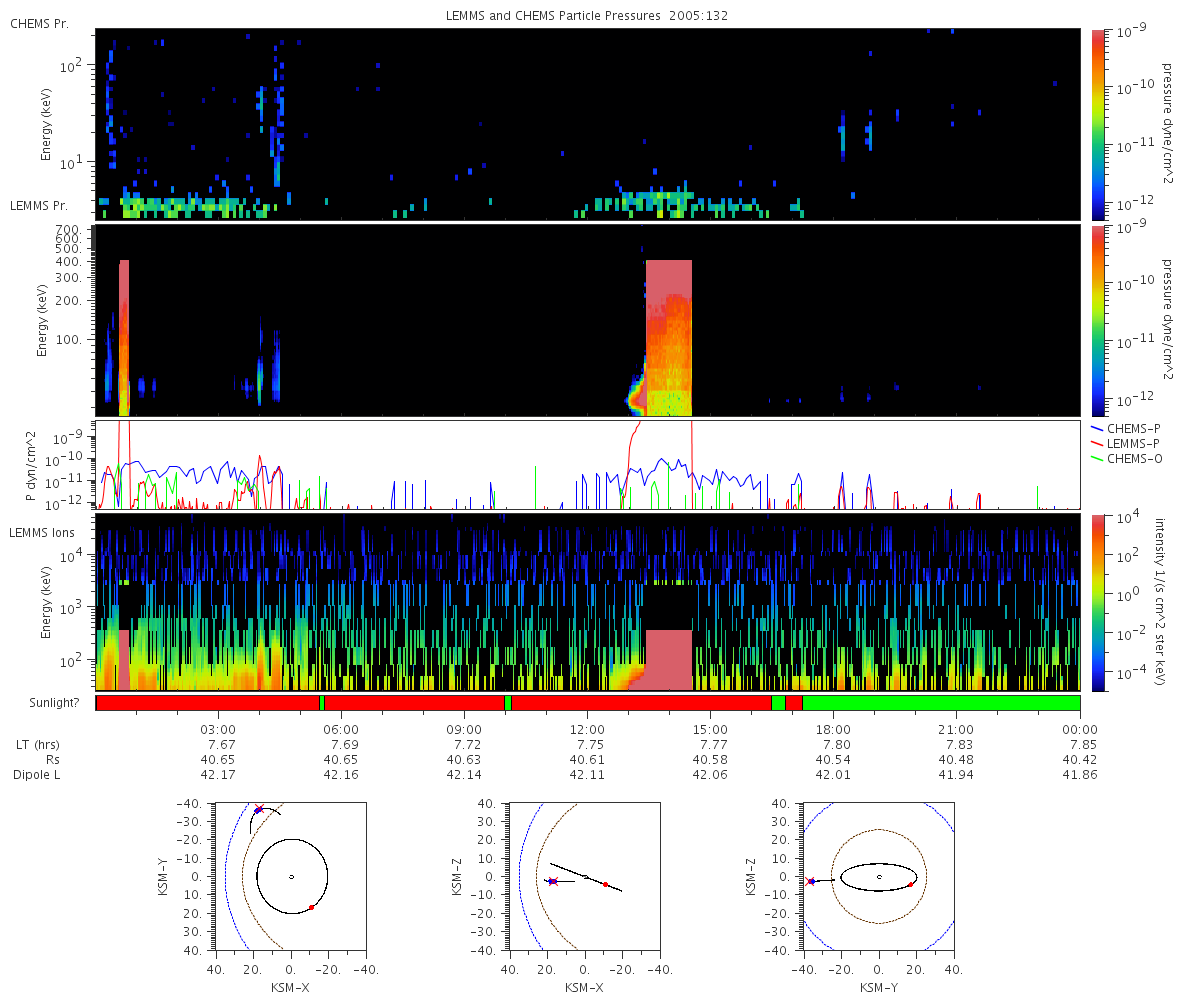Click the 15:00 time tick label

coord(711,730)
